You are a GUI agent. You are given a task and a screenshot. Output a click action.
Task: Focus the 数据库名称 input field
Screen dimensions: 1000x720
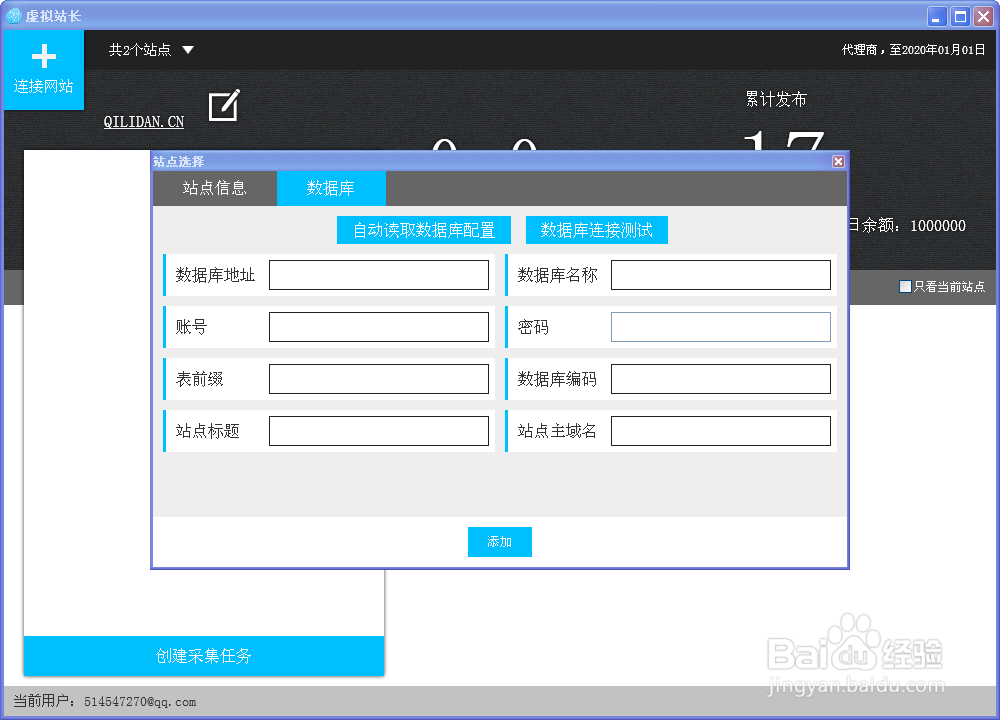click(x=721, y=275)
